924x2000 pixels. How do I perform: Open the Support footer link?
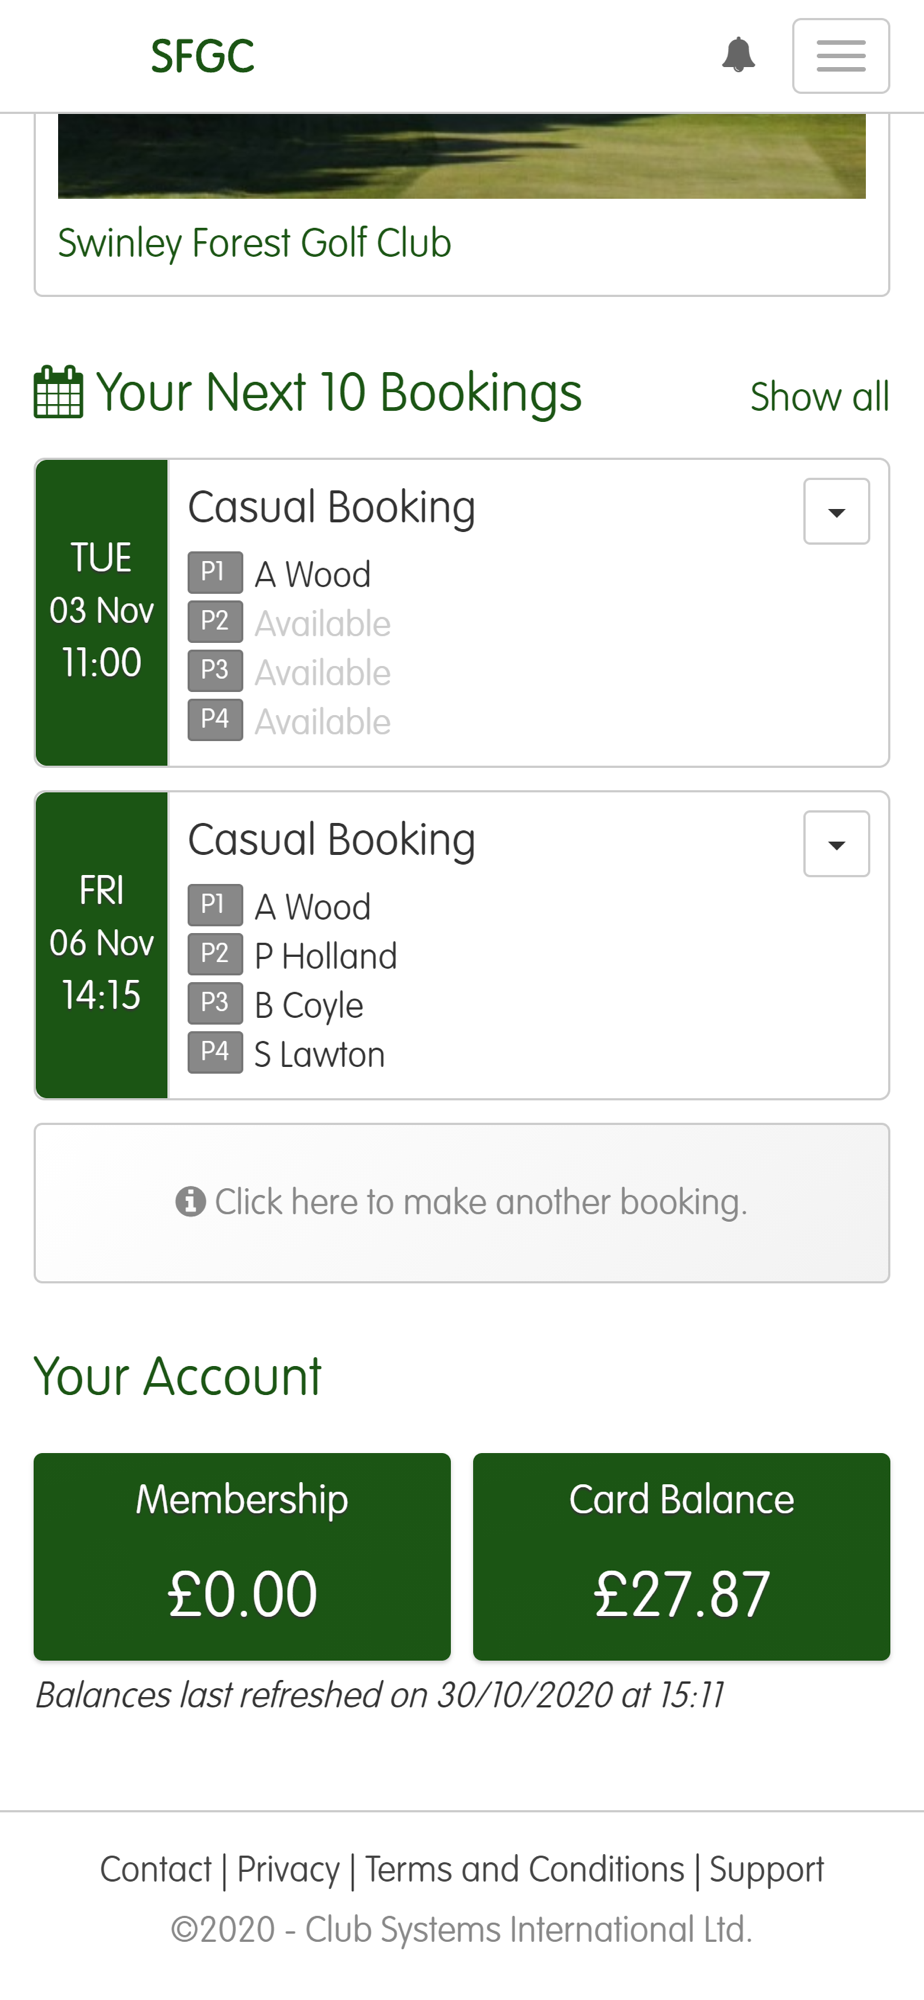766,1869
